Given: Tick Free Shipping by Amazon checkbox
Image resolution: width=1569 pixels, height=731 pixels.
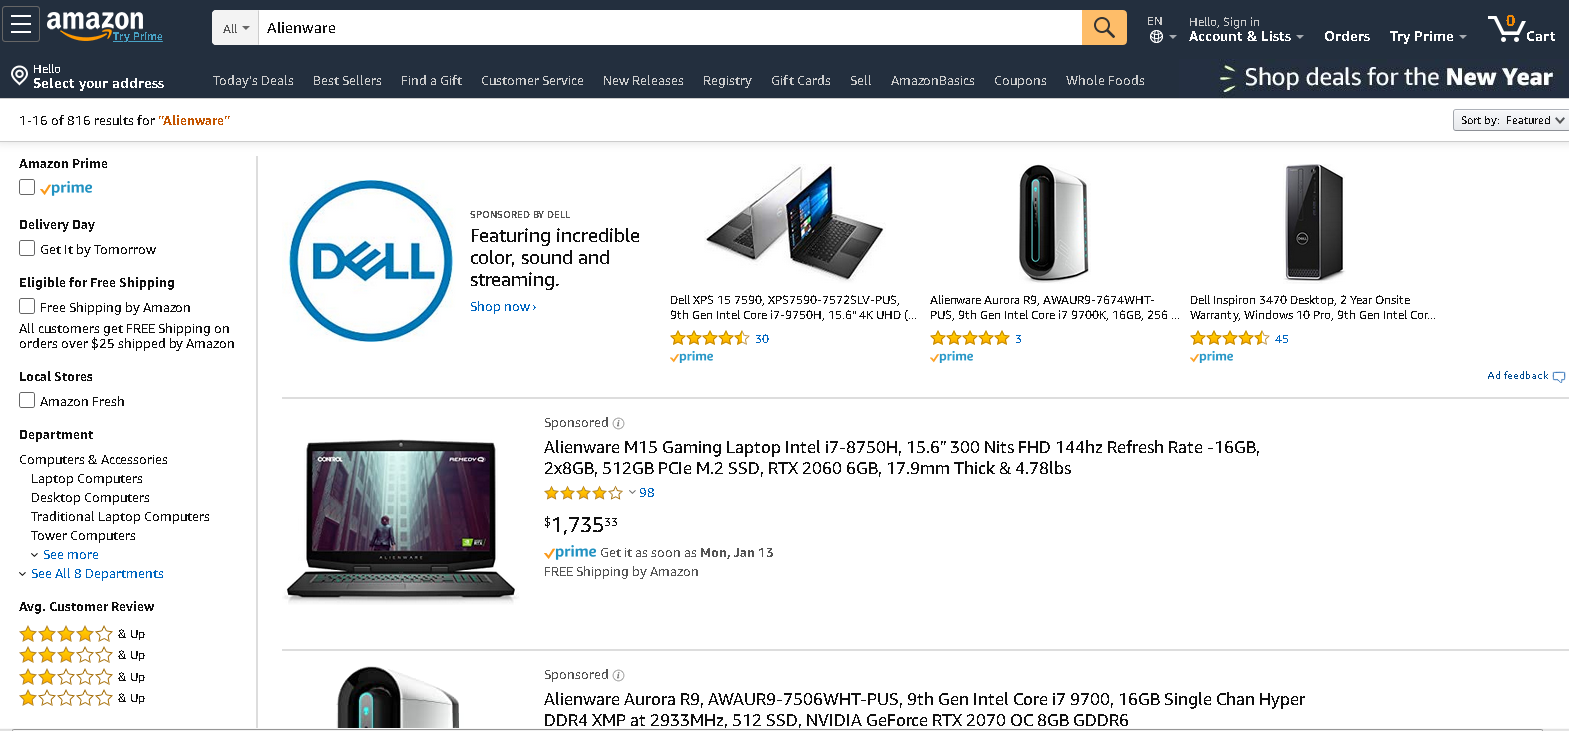Looking at the screenshot, I should pos(27,306).
